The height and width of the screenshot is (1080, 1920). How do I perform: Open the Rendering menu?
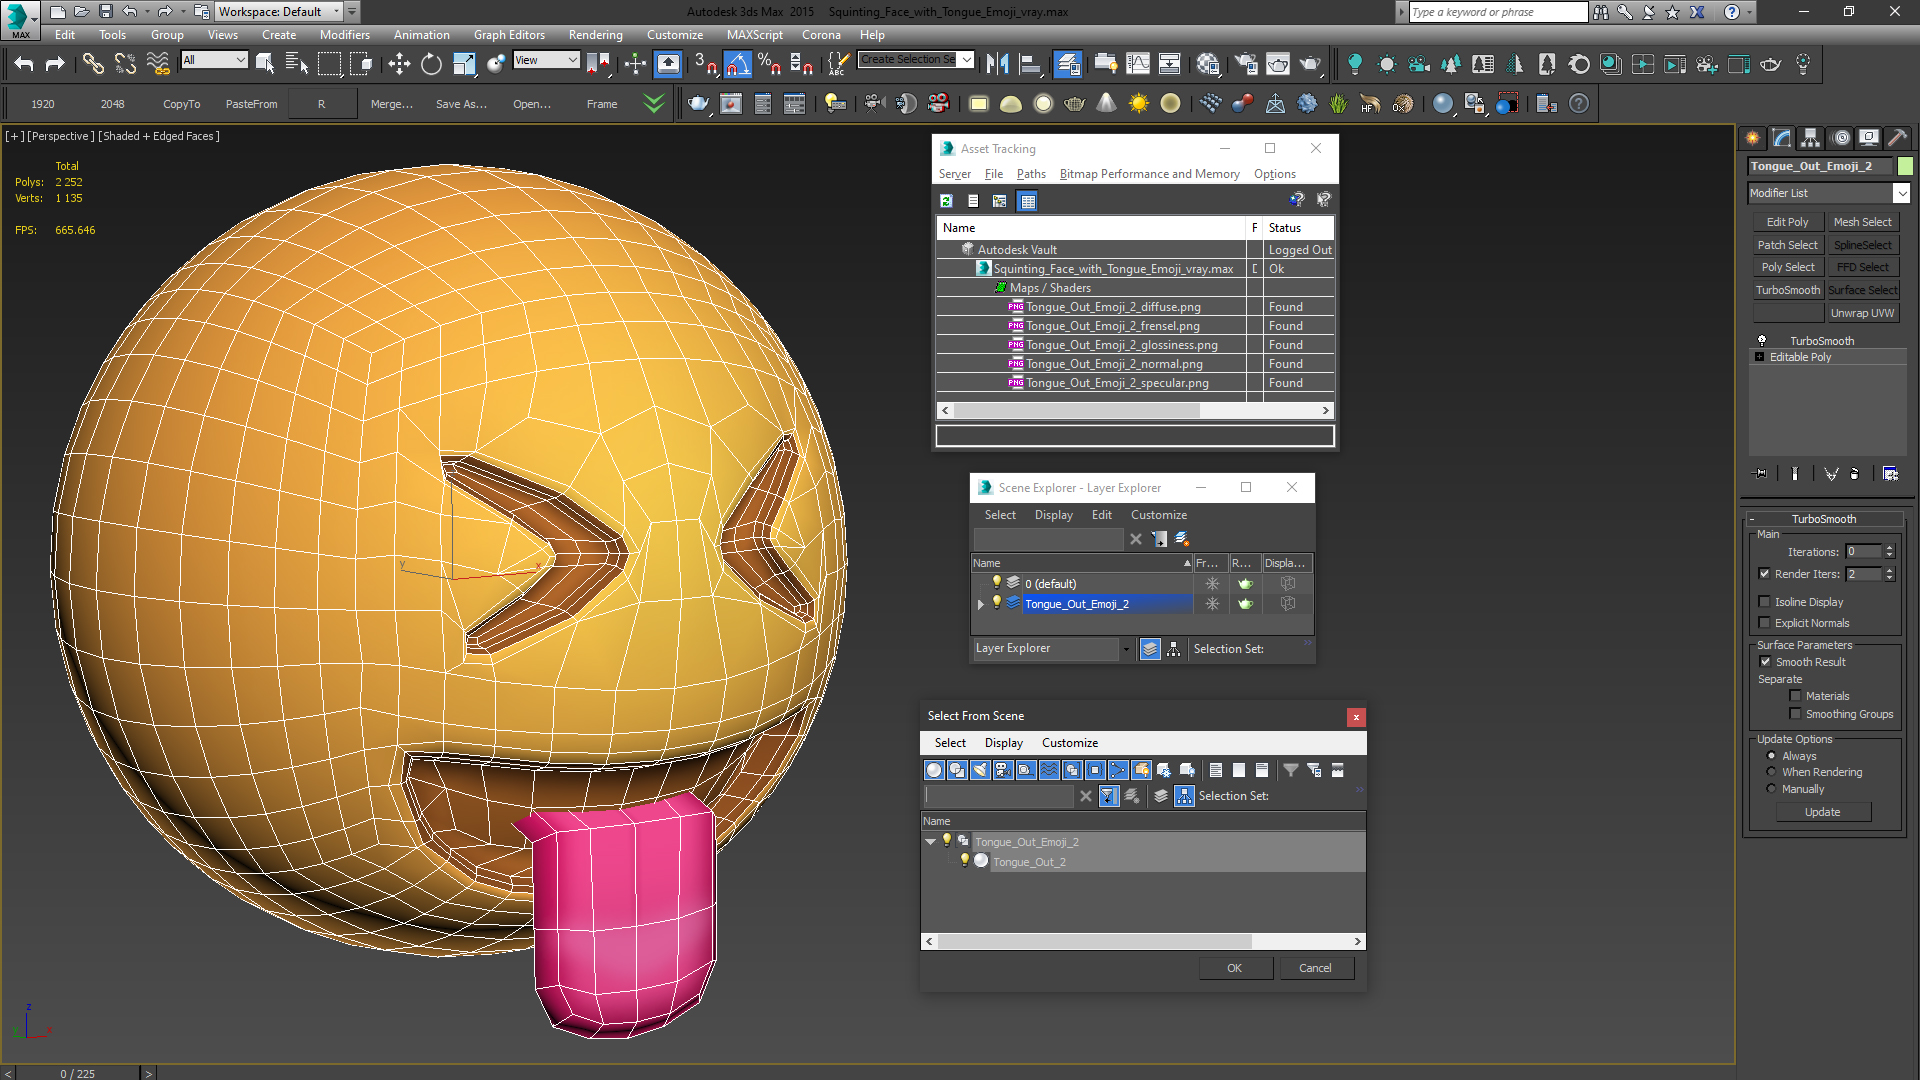click(x=595, y=35)
